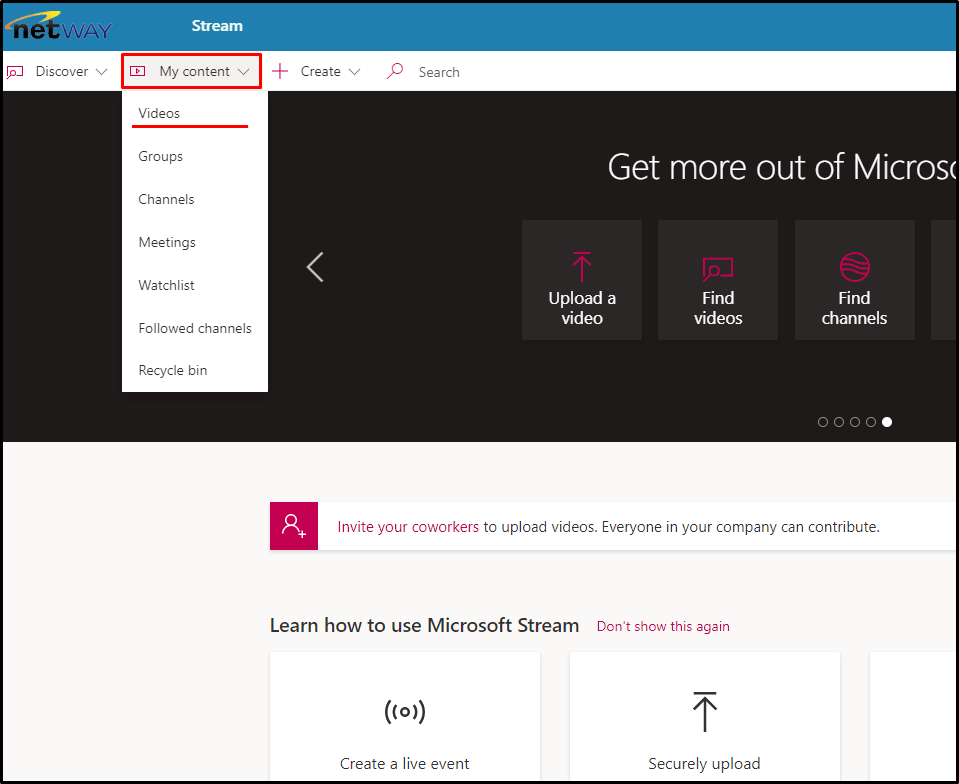Click the search magnifier icon

(x=395, y=71)
